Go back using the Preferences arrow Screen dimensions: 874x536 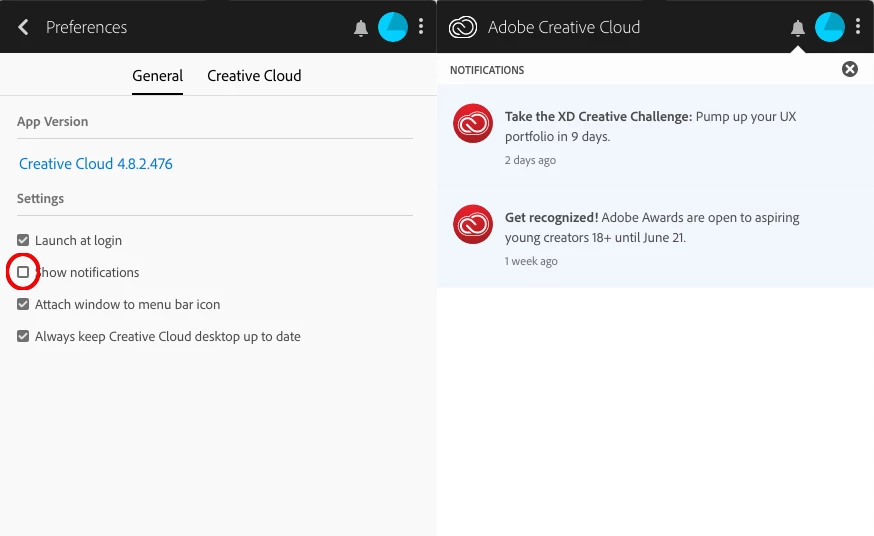[23, 27]
